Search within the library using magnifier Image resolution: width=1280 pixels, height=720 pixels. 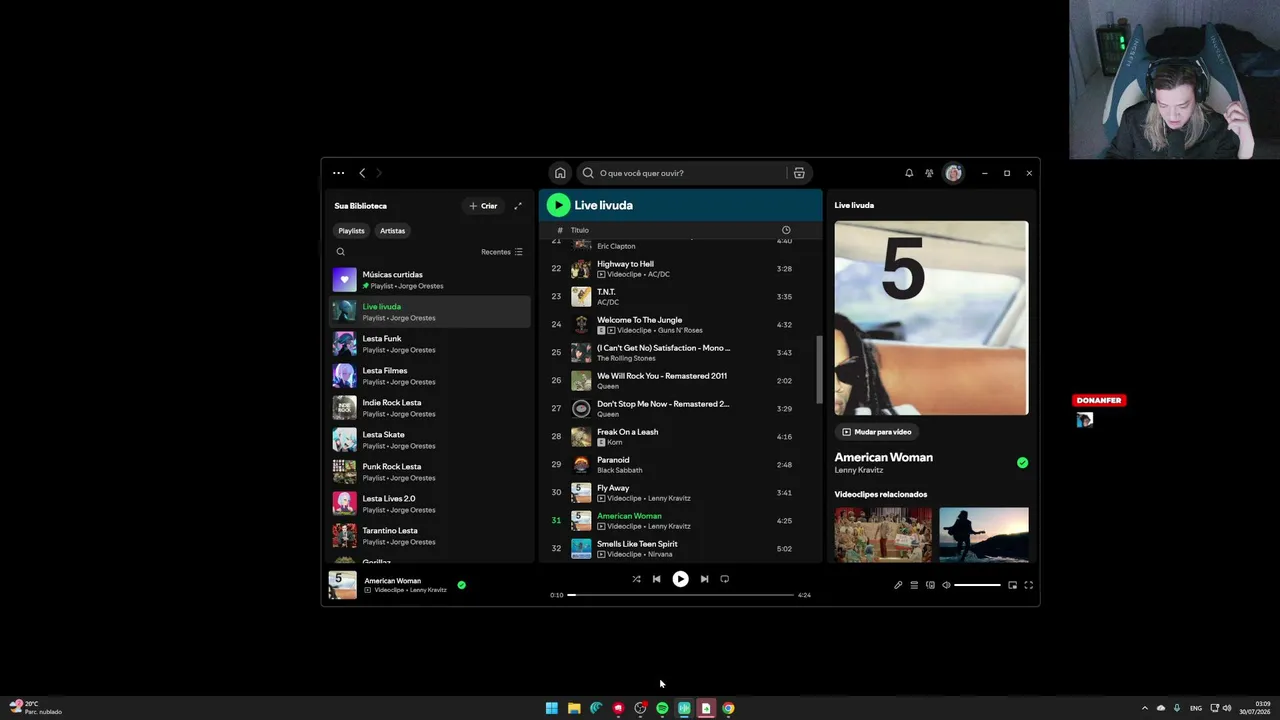click(340, 252)
